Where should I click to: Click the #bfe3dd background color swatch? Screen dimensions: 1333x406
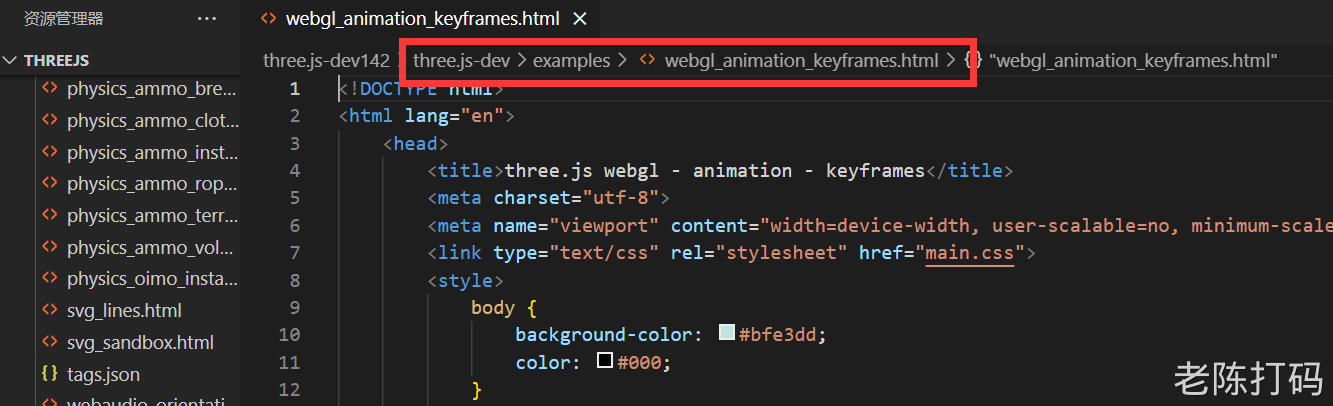pos(727,334)
